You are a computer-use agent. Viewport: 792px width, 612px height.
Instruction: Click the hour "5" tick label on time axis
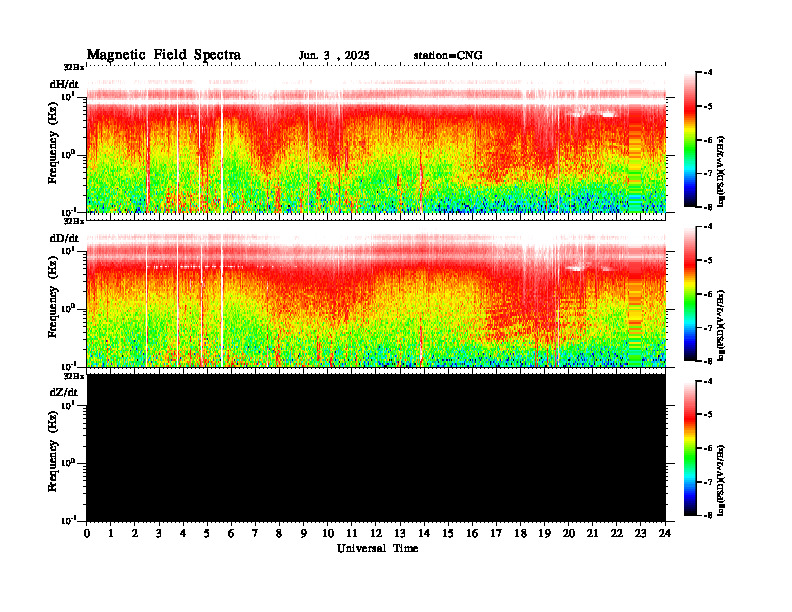coord(207,533)
